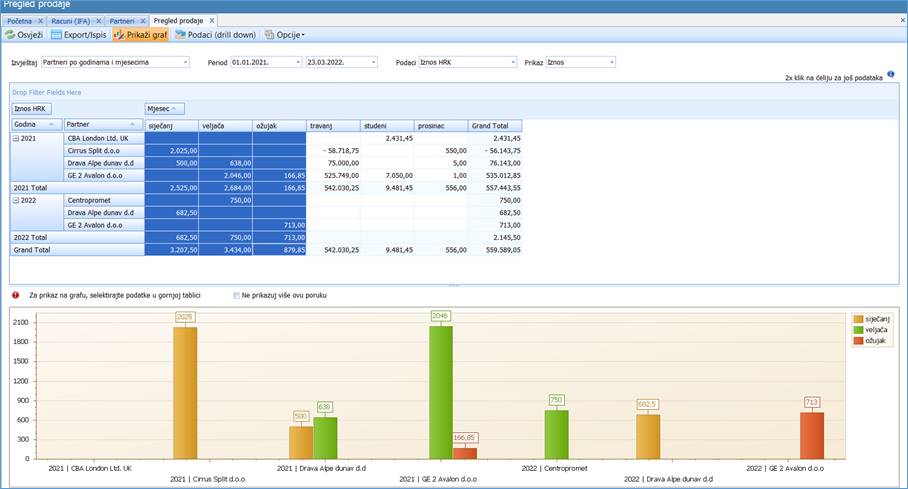Click the veljača column header
The image size is (908, 489).
[225, 126]
